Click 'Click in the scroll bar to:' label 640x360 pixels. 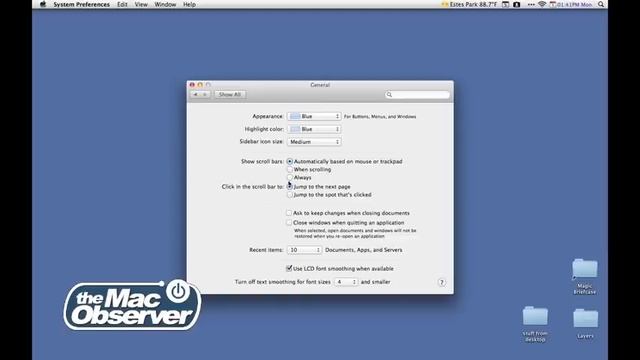[x=253, y=187]
